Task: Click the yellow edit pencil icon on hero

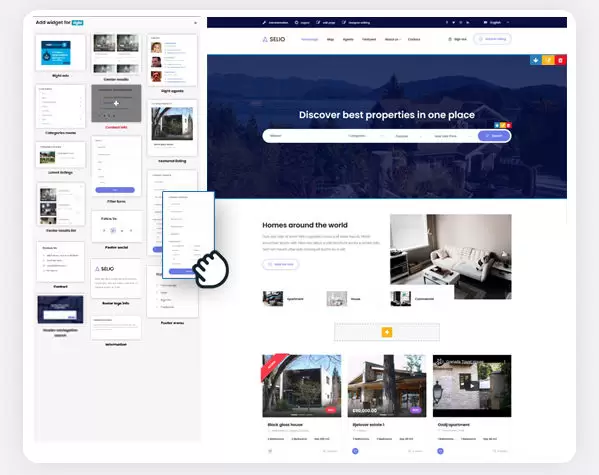Action: click(x=548, y=60)
